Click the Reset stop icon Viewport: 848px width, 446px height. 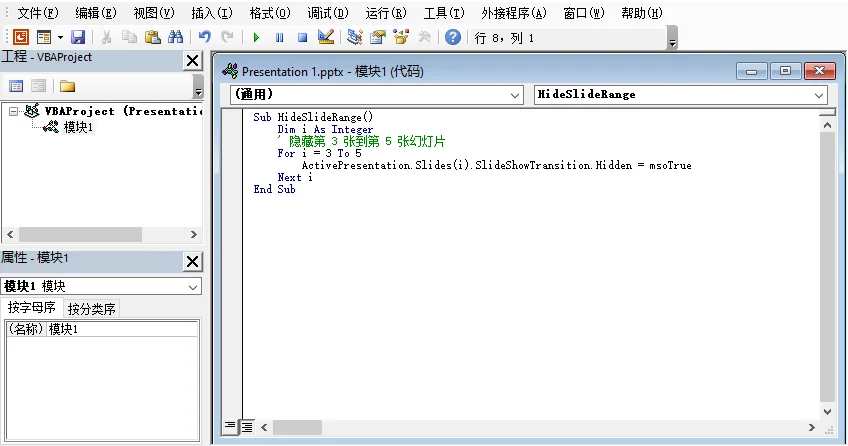[x=302, y=37]
